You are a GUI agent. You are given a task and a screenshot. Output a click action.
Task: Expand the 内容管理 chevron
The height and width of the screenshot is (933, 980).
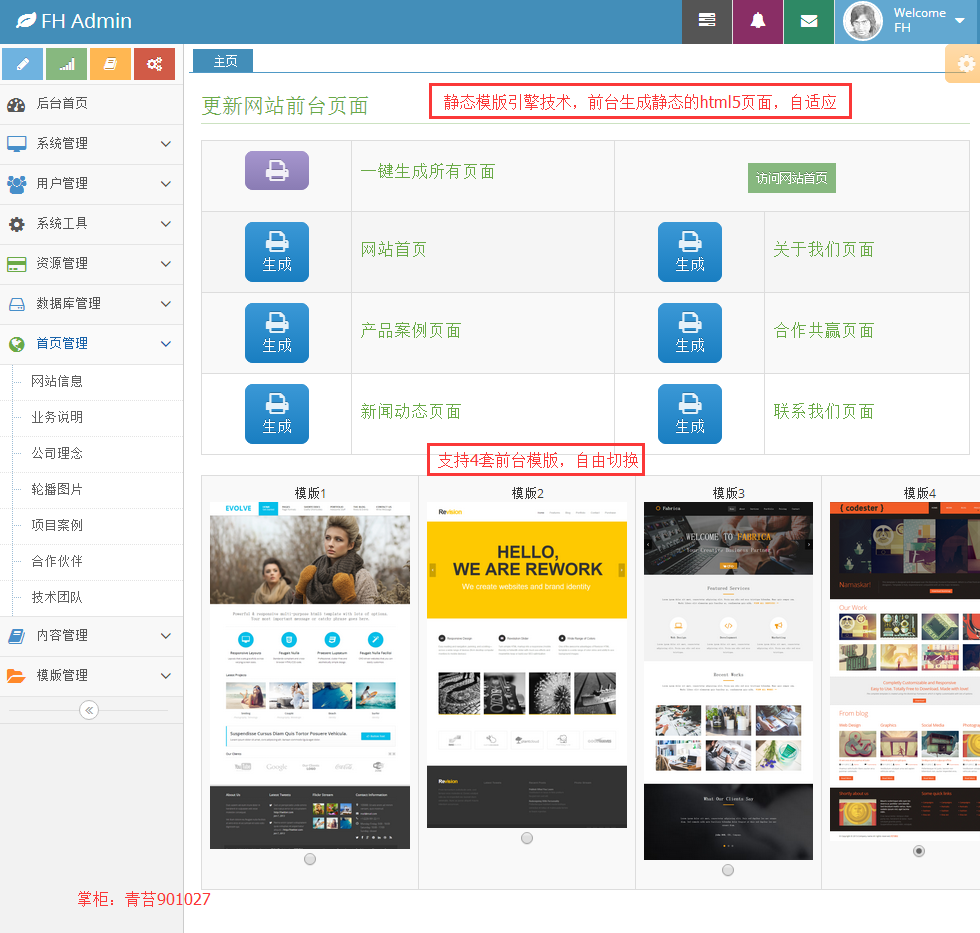point(166,636)
